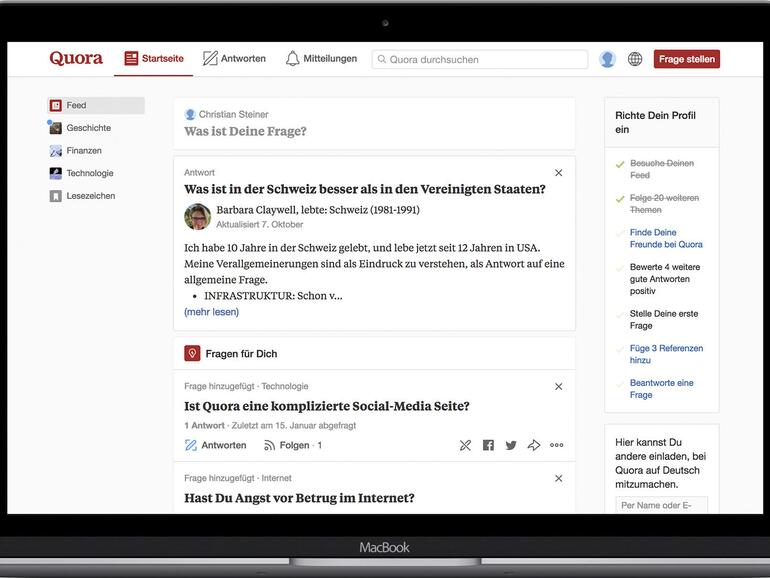Open Mitteilungen notifications tab

[321, 58]
